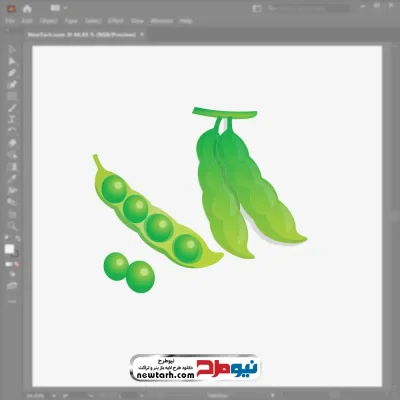Expand the Arrange Documents dropdown arrow
400x400 pixels.
click(x=66, y=8)
